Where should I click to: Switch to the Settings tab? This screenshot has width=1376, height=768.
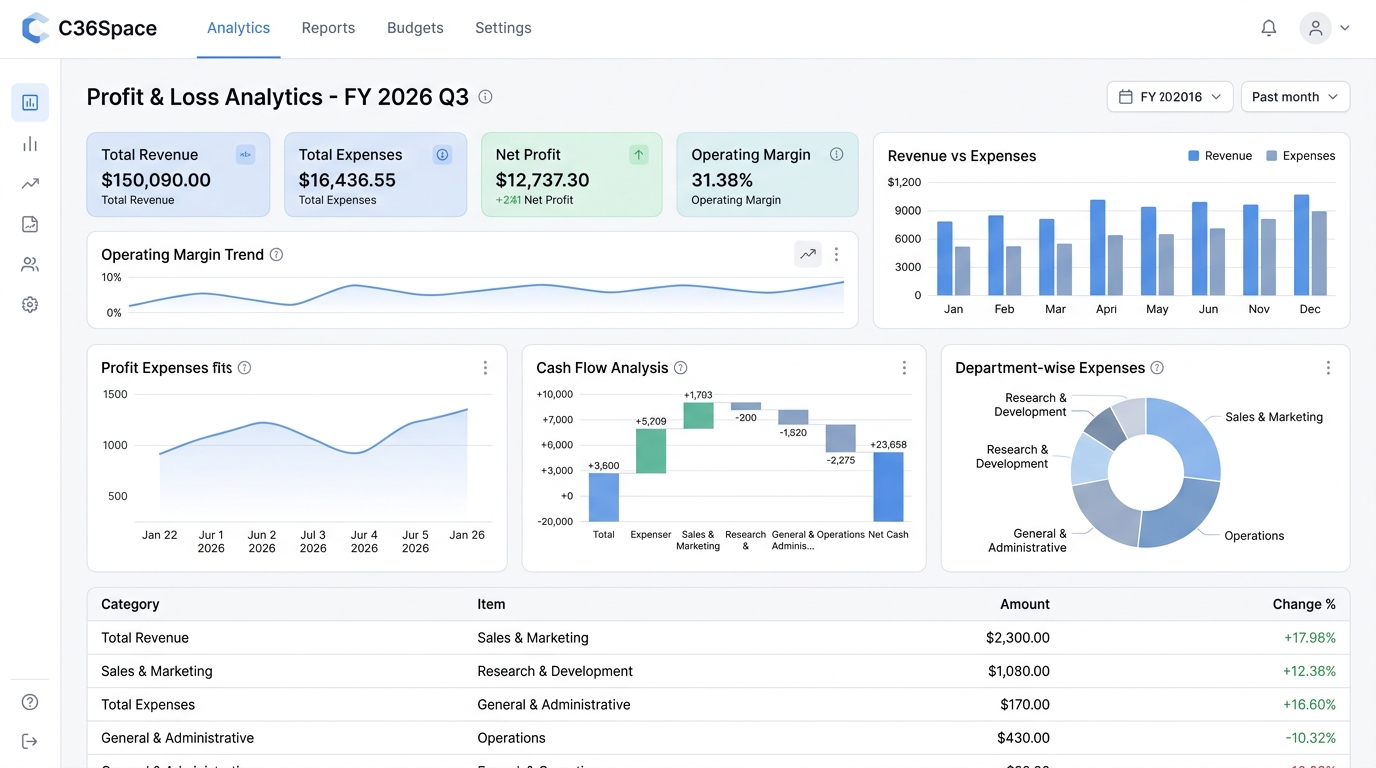pyautogui.click(x=503, y=28)
